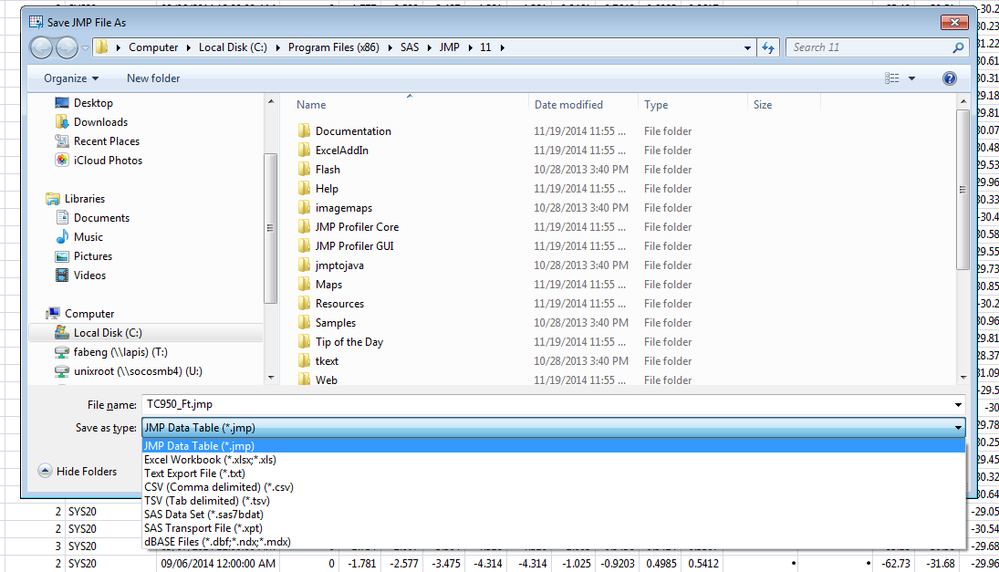This screenshot has width=999, height=572.
Task: Select SAS Data Set (*.sas7bdat) type
Action: [x=553, y=515]
